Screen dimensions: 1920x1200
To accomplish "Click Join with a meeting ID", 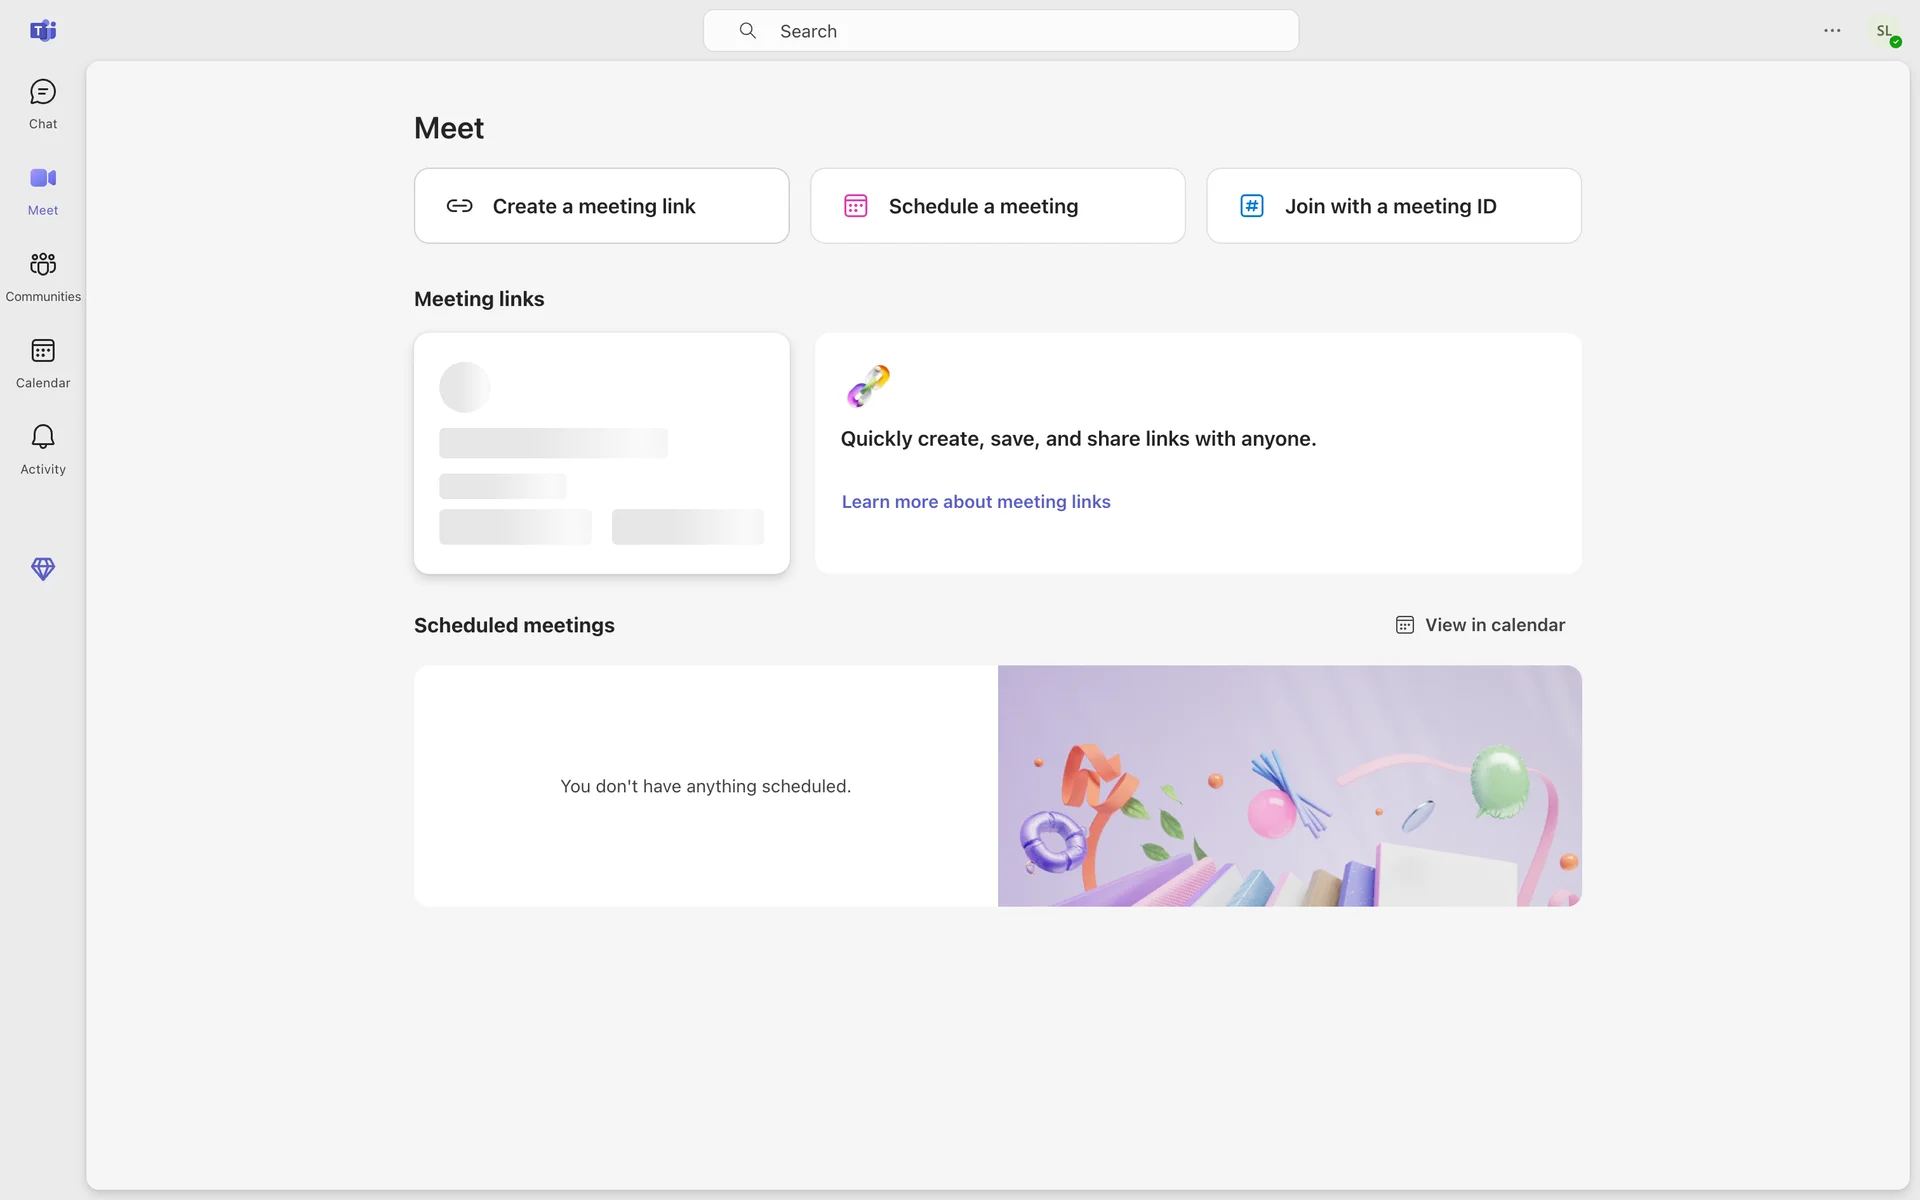I will pos(1393,206).
